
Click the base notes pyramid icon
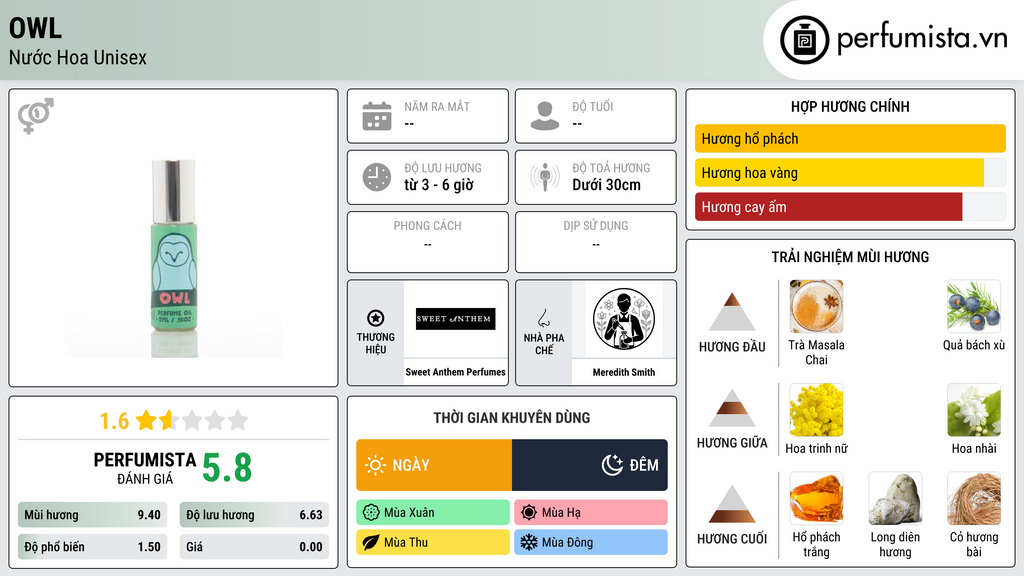(732, 504)
